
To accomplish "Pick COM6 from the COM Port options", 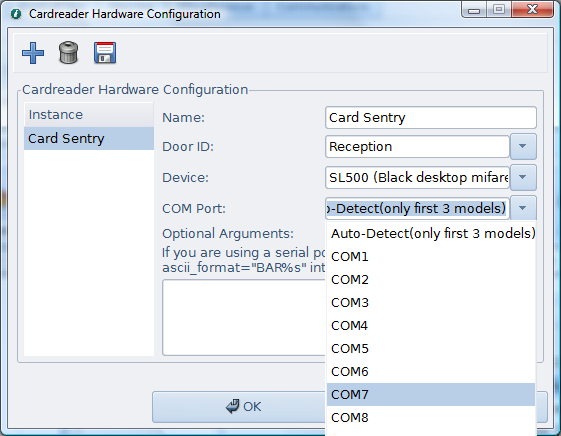I will (x=431, y=372).
